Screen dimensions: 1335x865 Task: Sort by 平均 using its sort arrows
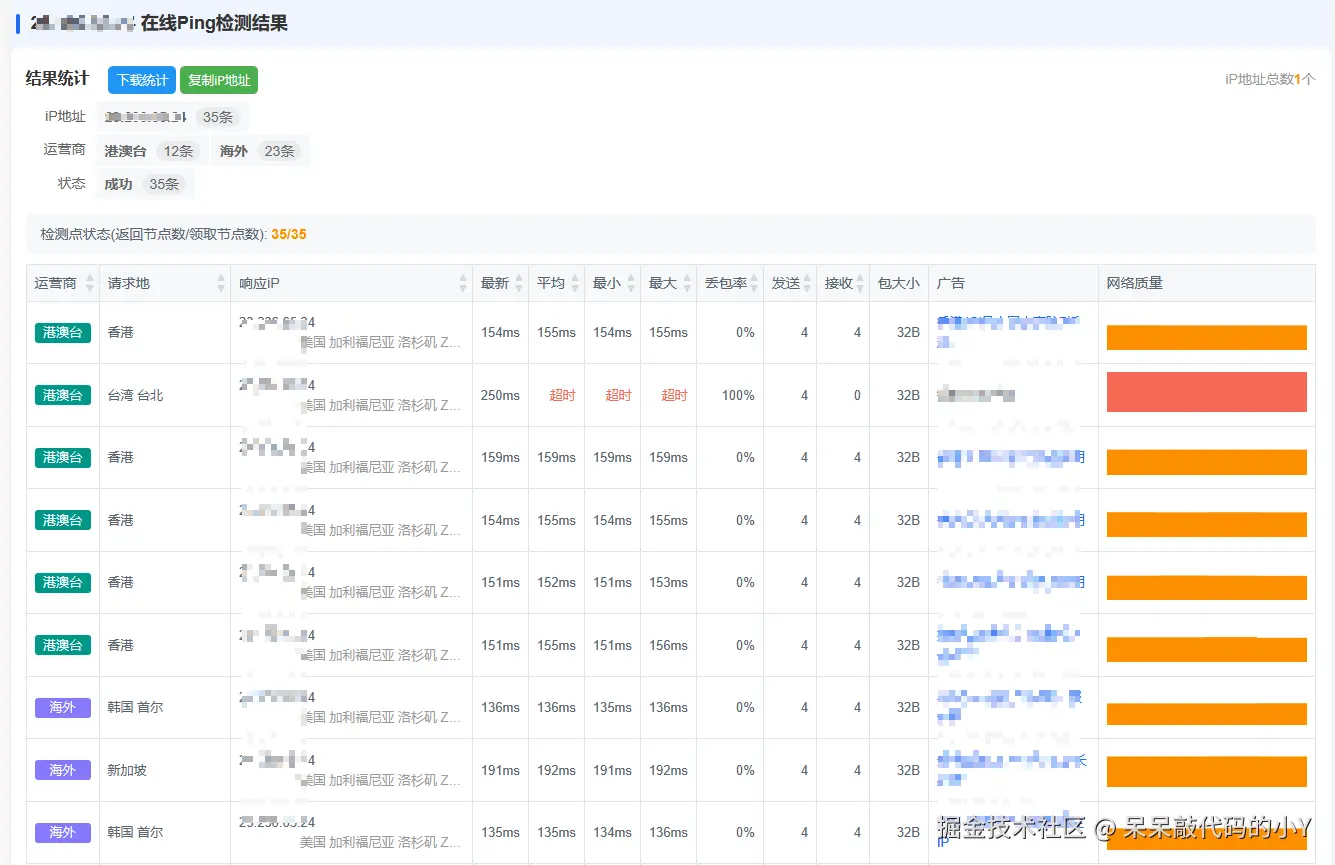575,283
